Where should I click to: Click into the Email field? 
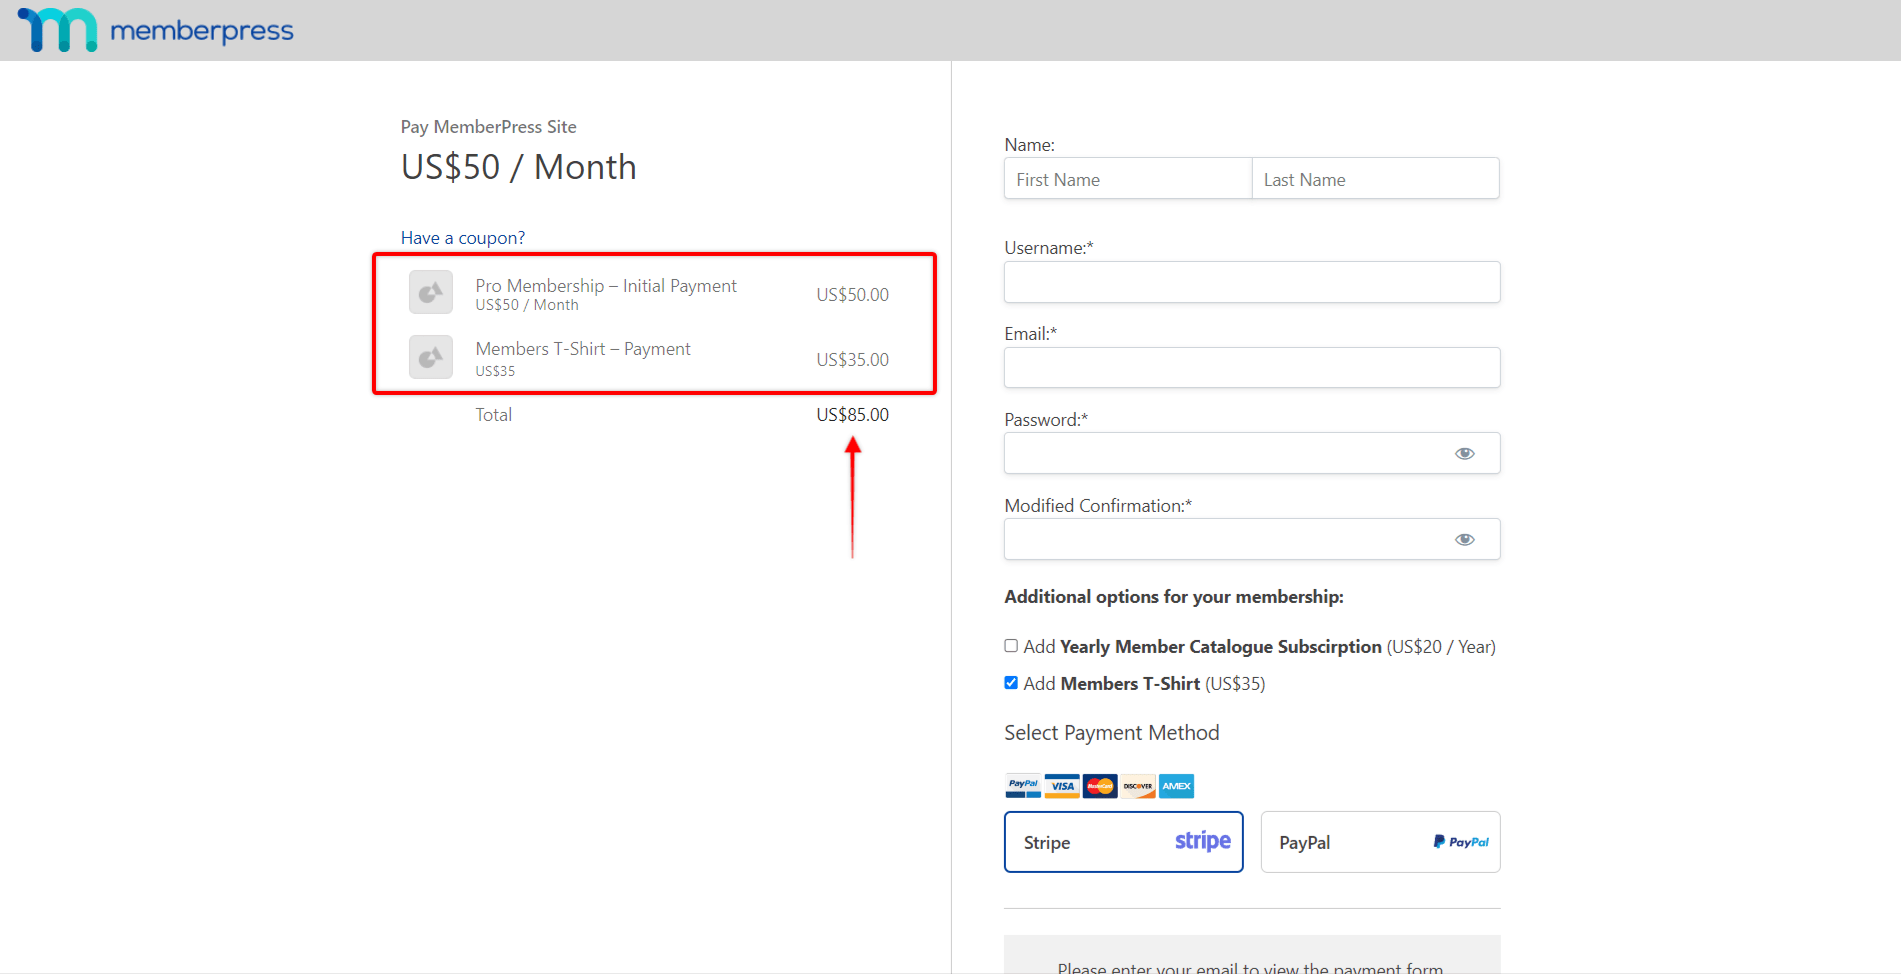click(1252, 368)
